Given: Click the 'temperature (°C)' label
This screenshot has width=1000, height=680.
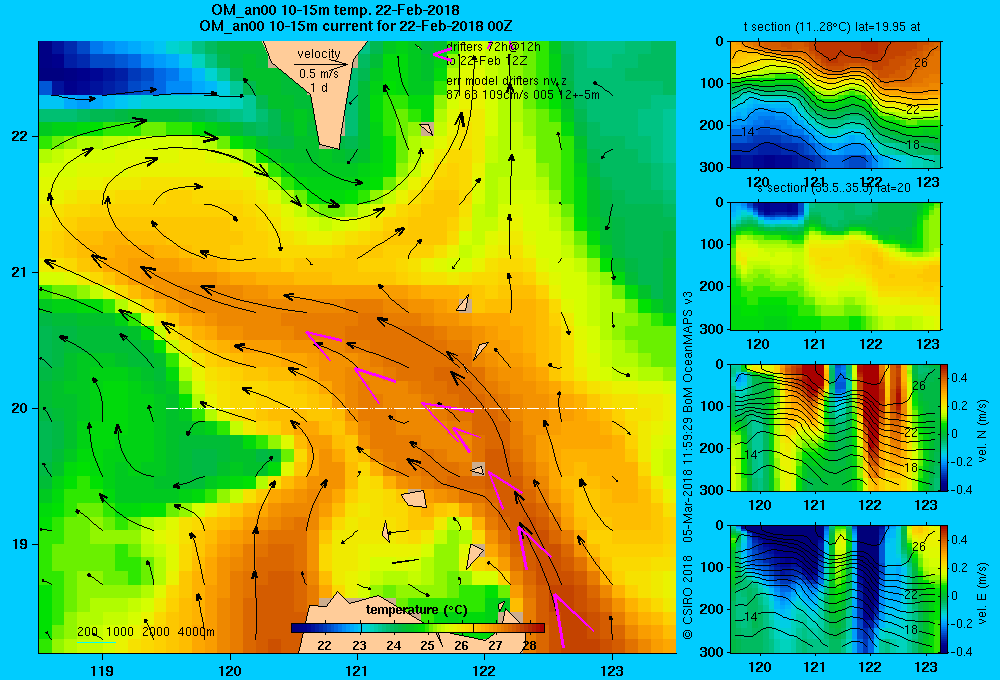Looking at the screenshot, I should coord(416,610).
